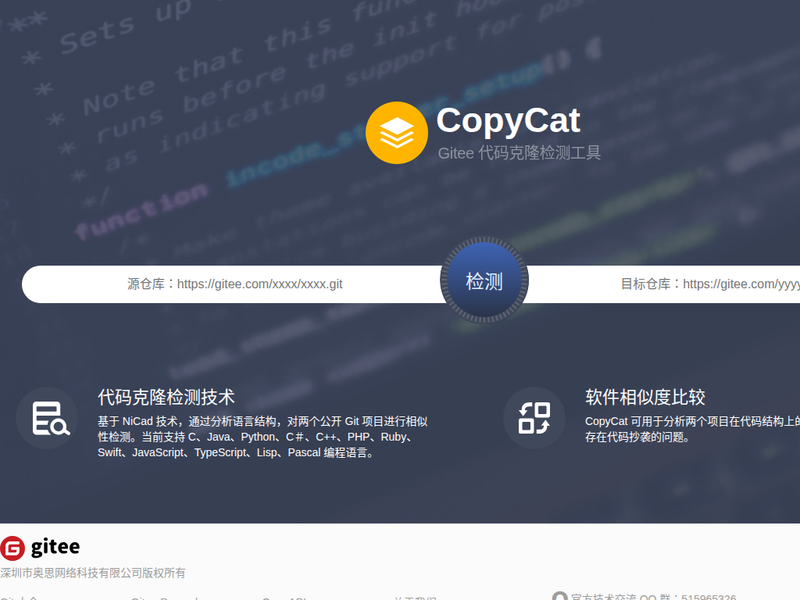Screen dimensions: 800x600
Task: Click the code clone detection document-search icon
Action: point(47,418)
